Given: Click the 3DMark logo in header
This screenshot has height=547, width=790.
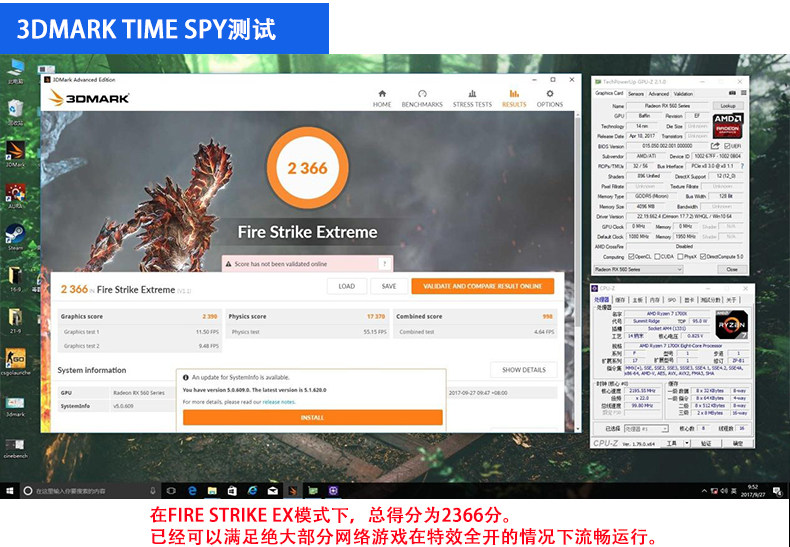Looking at the screenshot, I should point(89,98).
